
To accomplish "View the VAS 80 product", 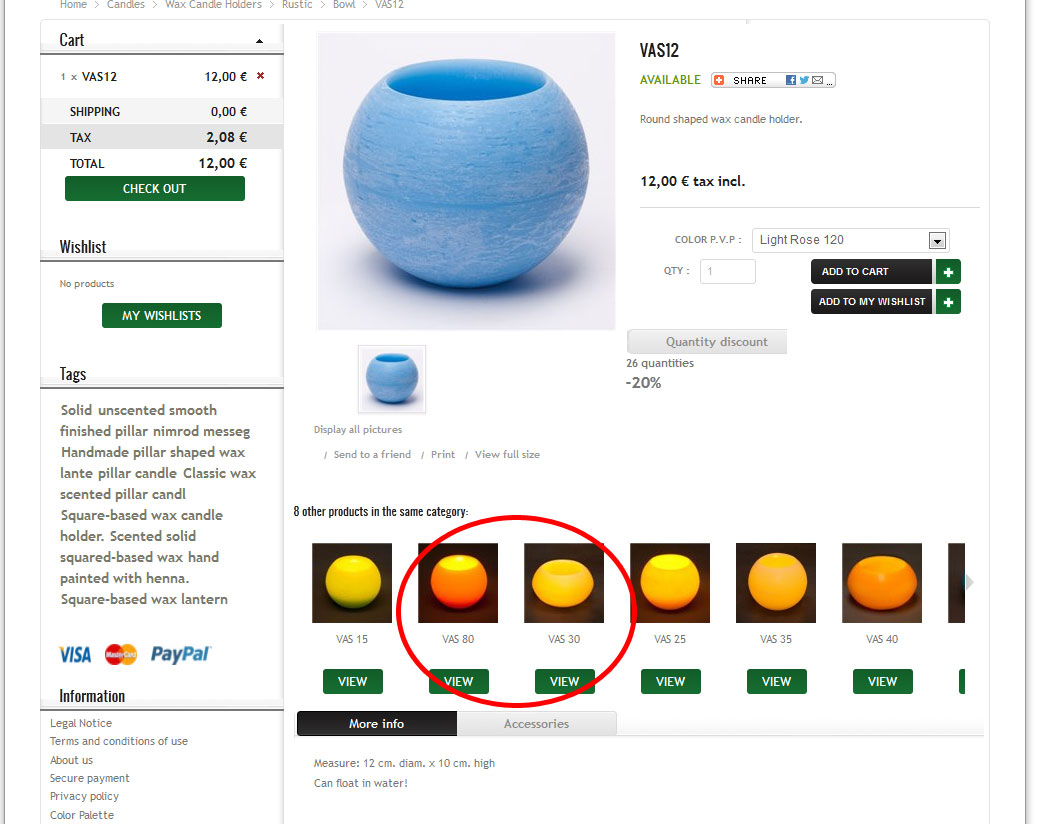I will (x=458, y=681).
